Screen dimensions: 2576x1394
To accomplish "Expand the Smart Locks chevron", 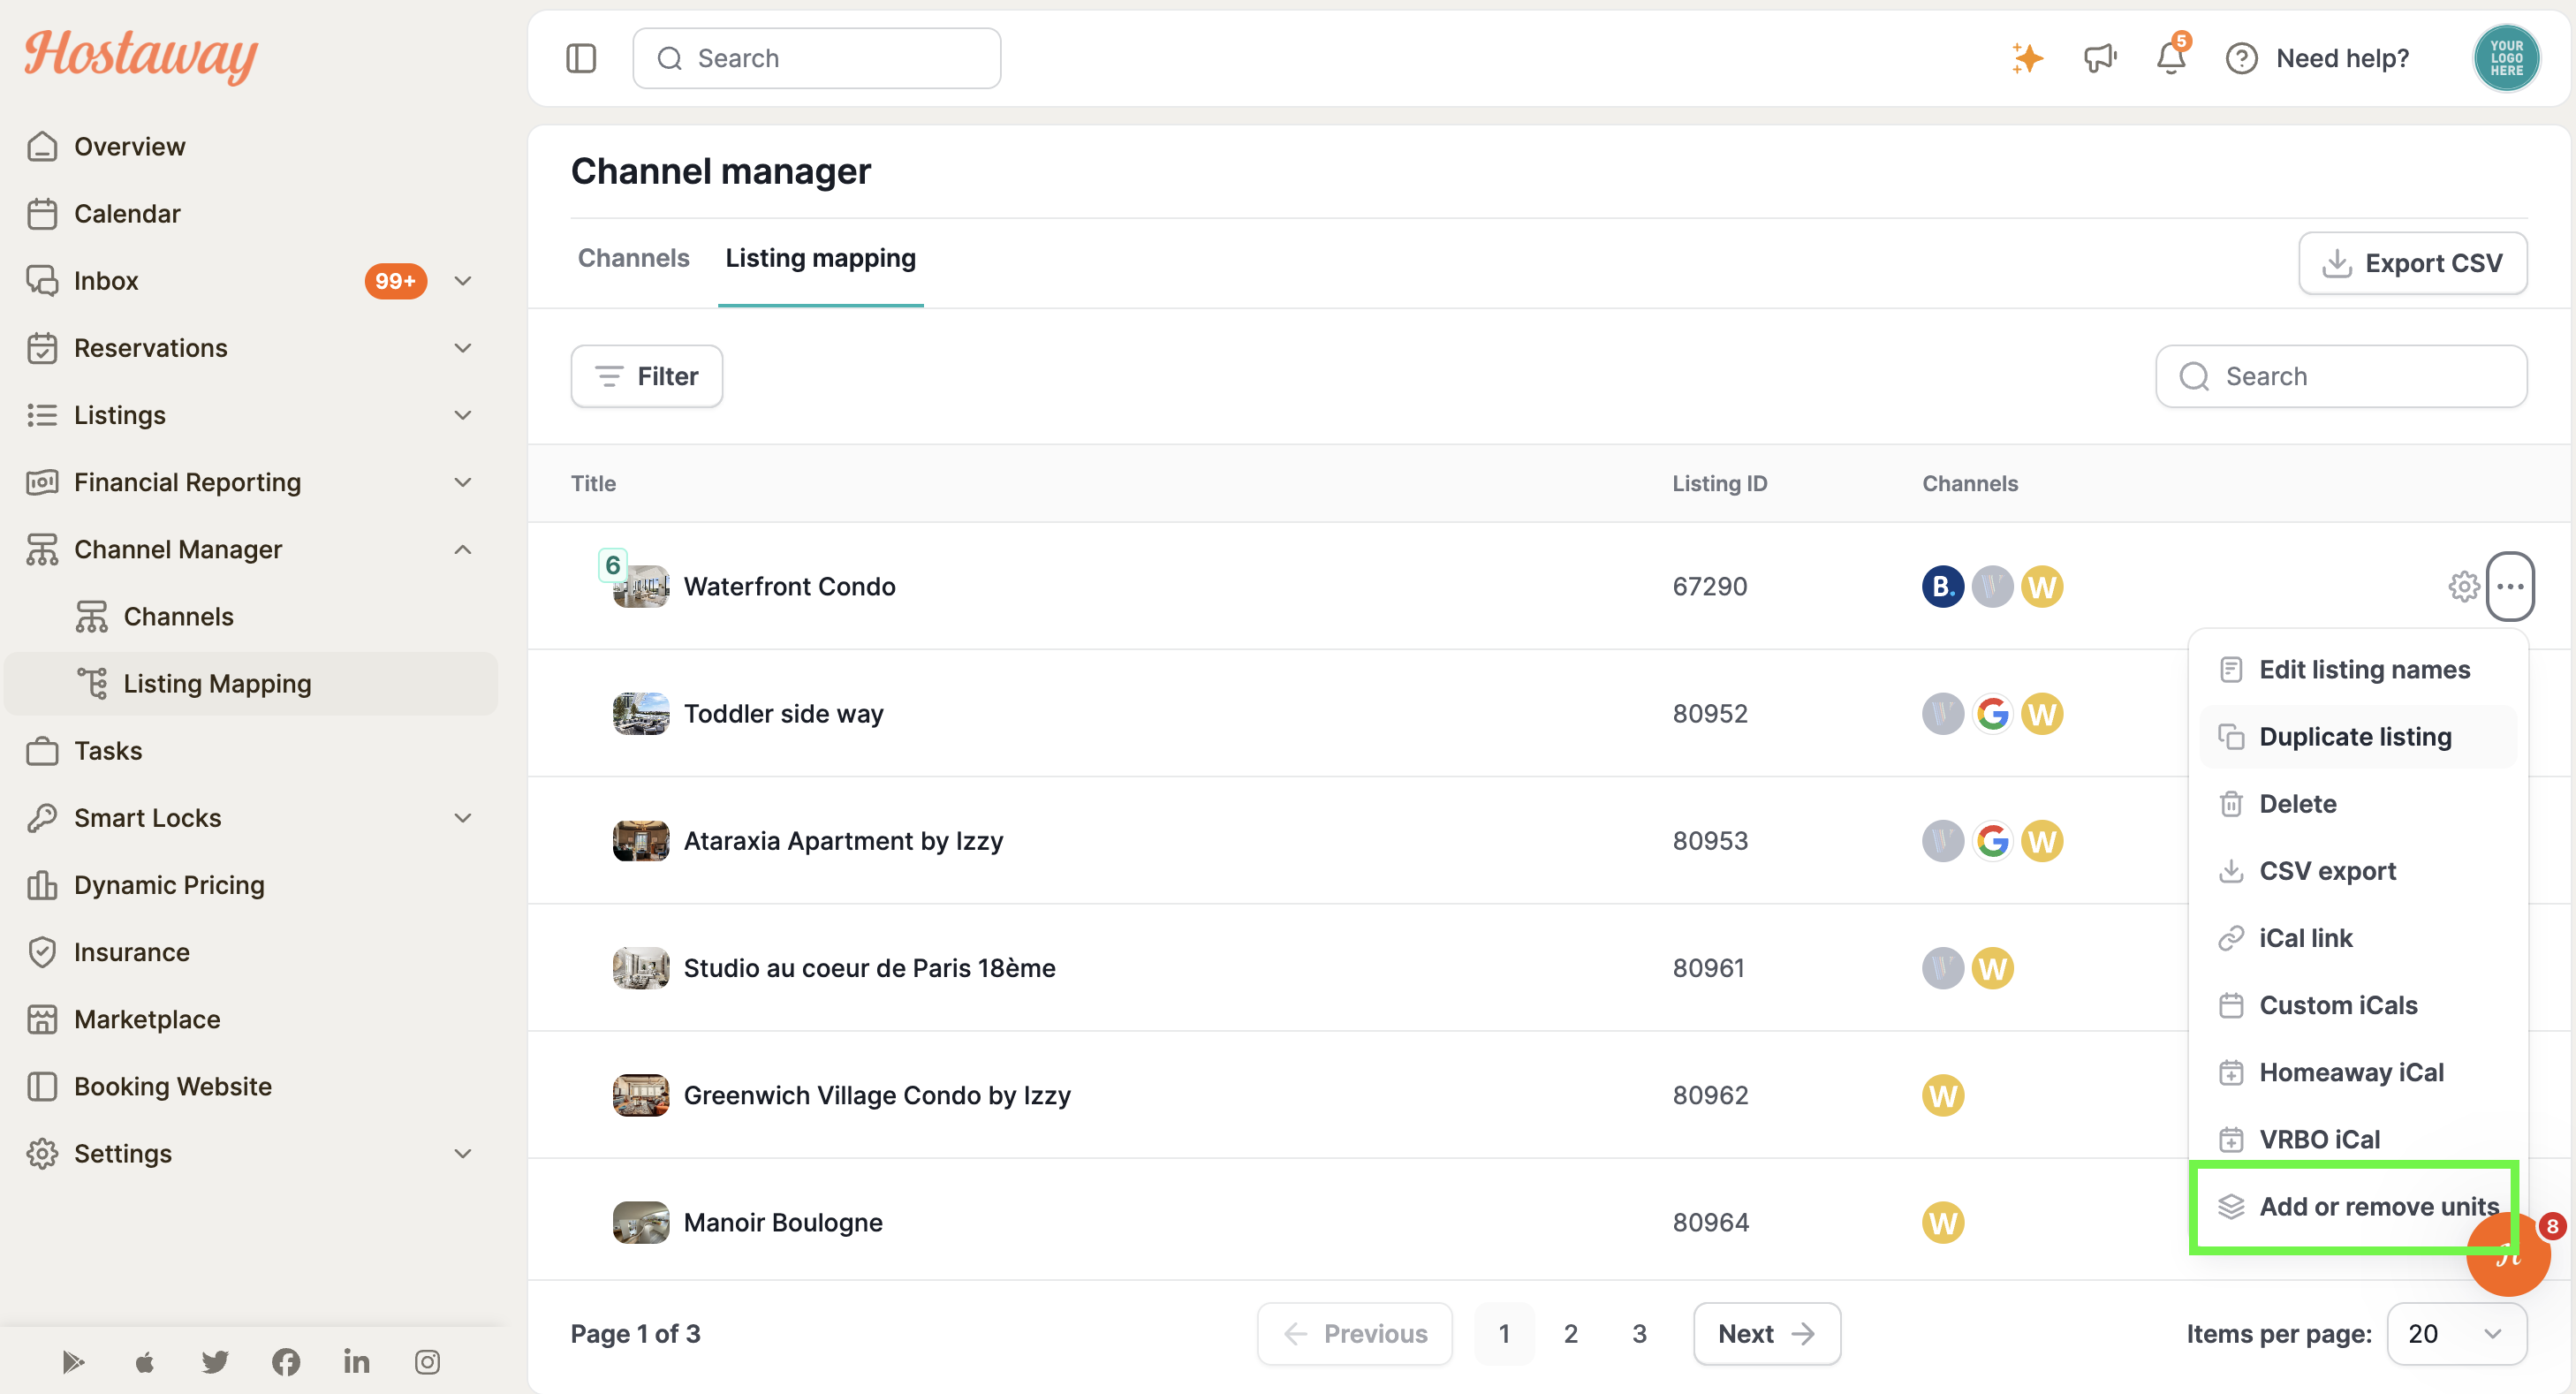I will (462, 817).
